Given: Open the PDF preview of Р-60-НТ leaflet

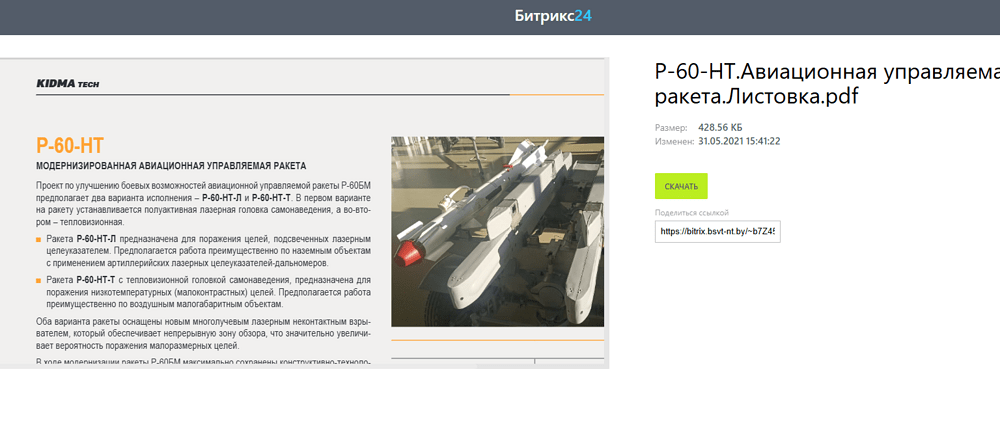Looking at the screenshot, I should pos(304,213).
